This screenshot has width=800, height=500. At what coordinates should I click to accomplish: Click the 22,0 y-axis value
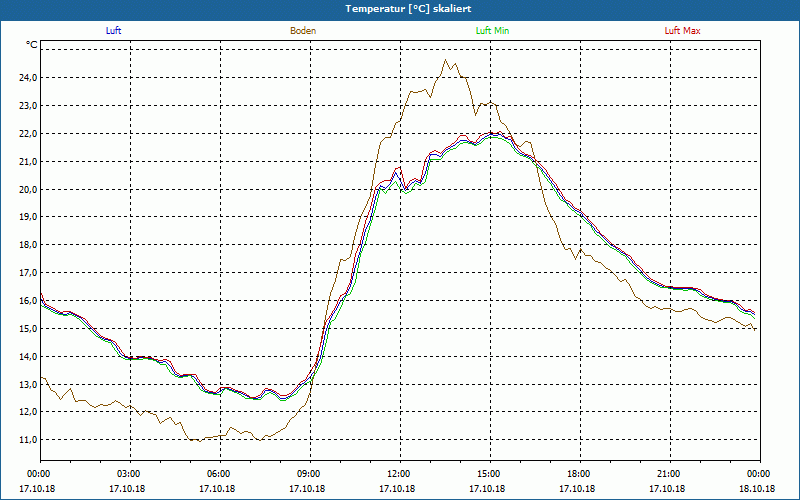pyautogui.click(x=28, y=134)
